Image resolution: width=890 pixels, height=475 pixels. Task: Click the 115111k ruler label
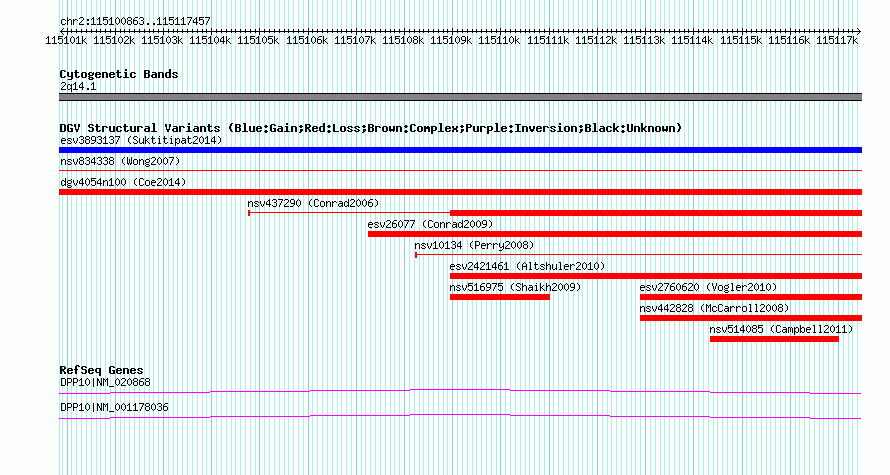548,41
